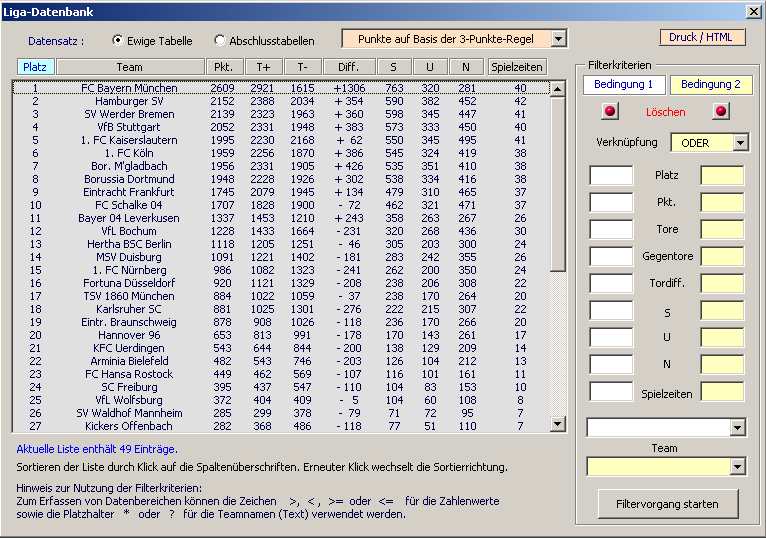Viewport: 766px width, 538px height.
Task: Sort by the S column header
Action: coord(393,67)
